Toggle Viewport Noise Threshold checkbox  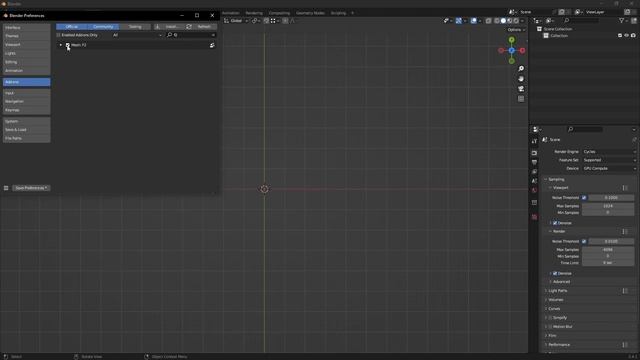point(584,198)
